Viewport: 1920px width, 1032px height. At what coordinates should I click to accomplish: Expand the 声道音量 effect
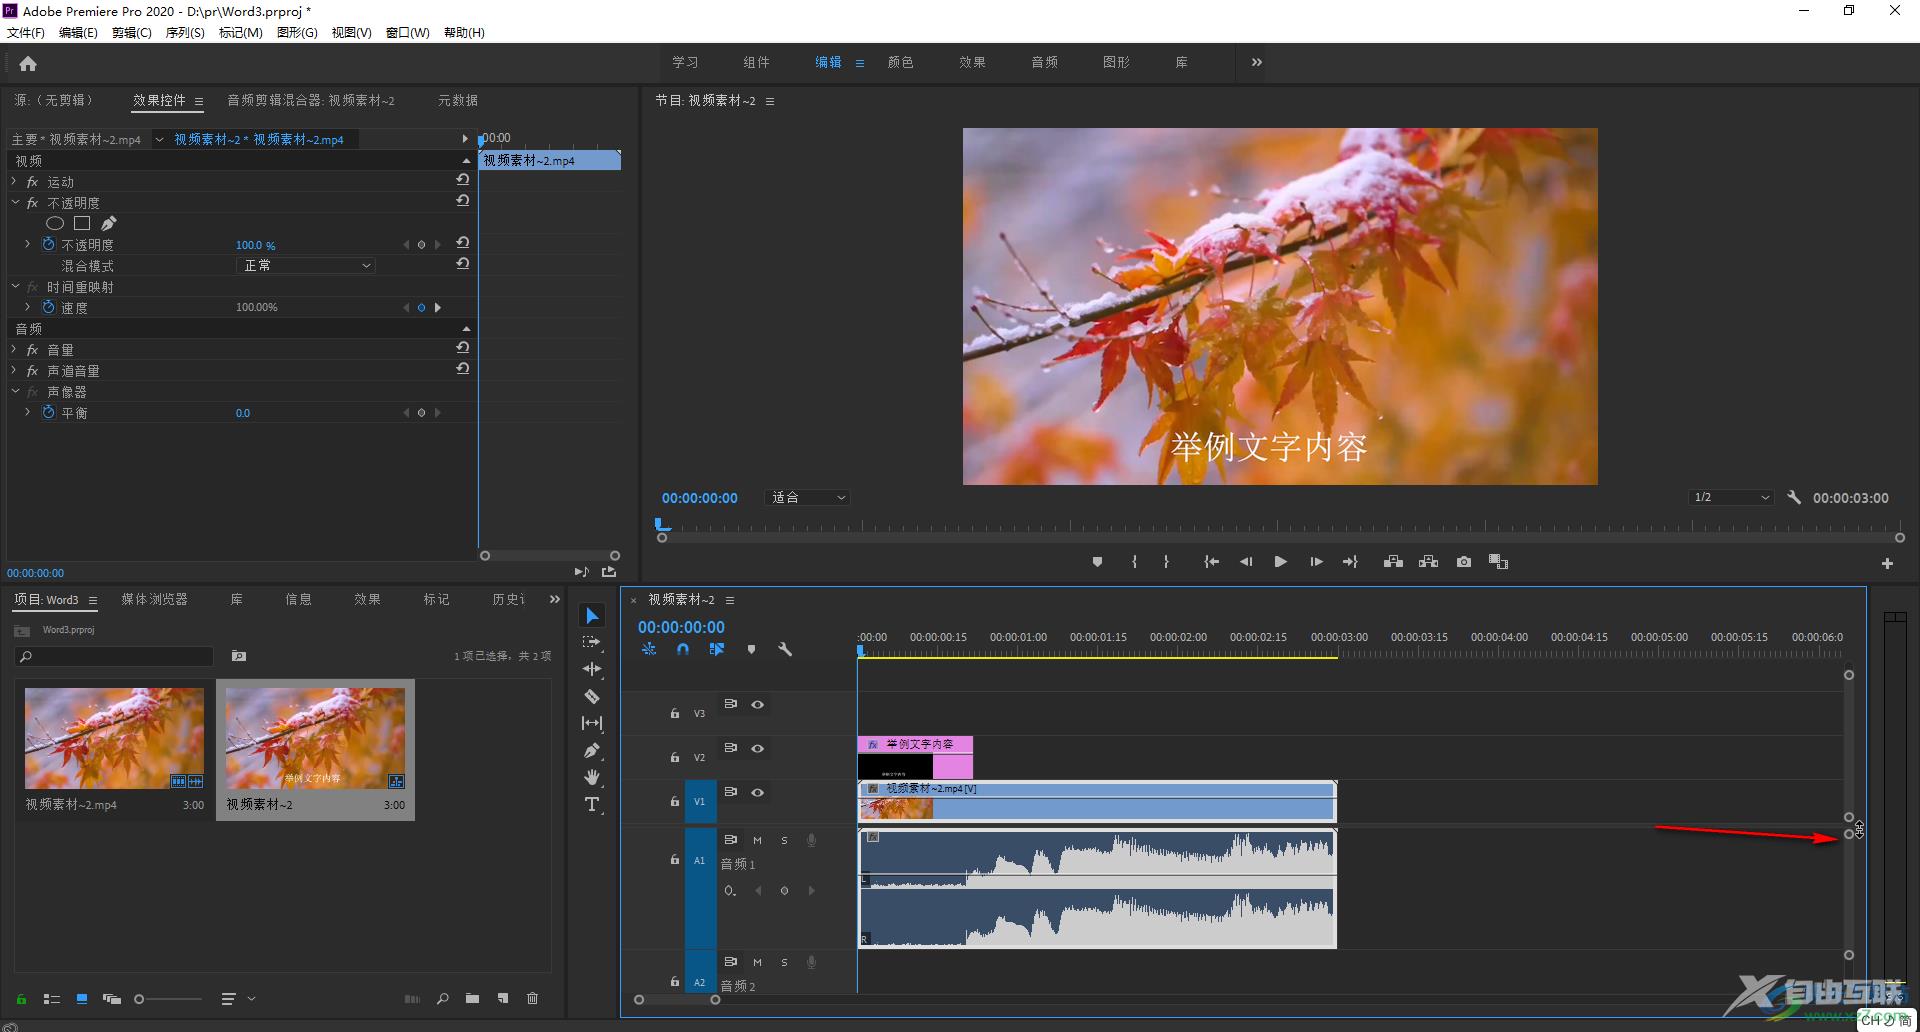pyautogui.click(x=14, y=370)
